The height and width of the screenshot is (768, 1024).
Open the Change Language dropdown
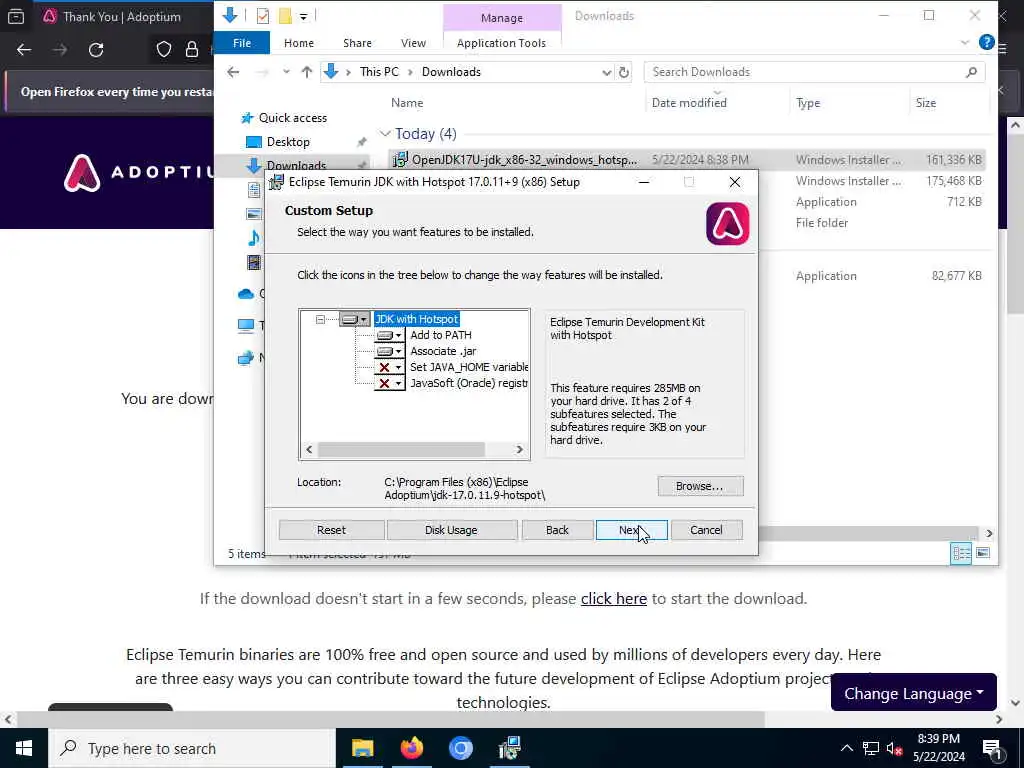tap(914, 693)
